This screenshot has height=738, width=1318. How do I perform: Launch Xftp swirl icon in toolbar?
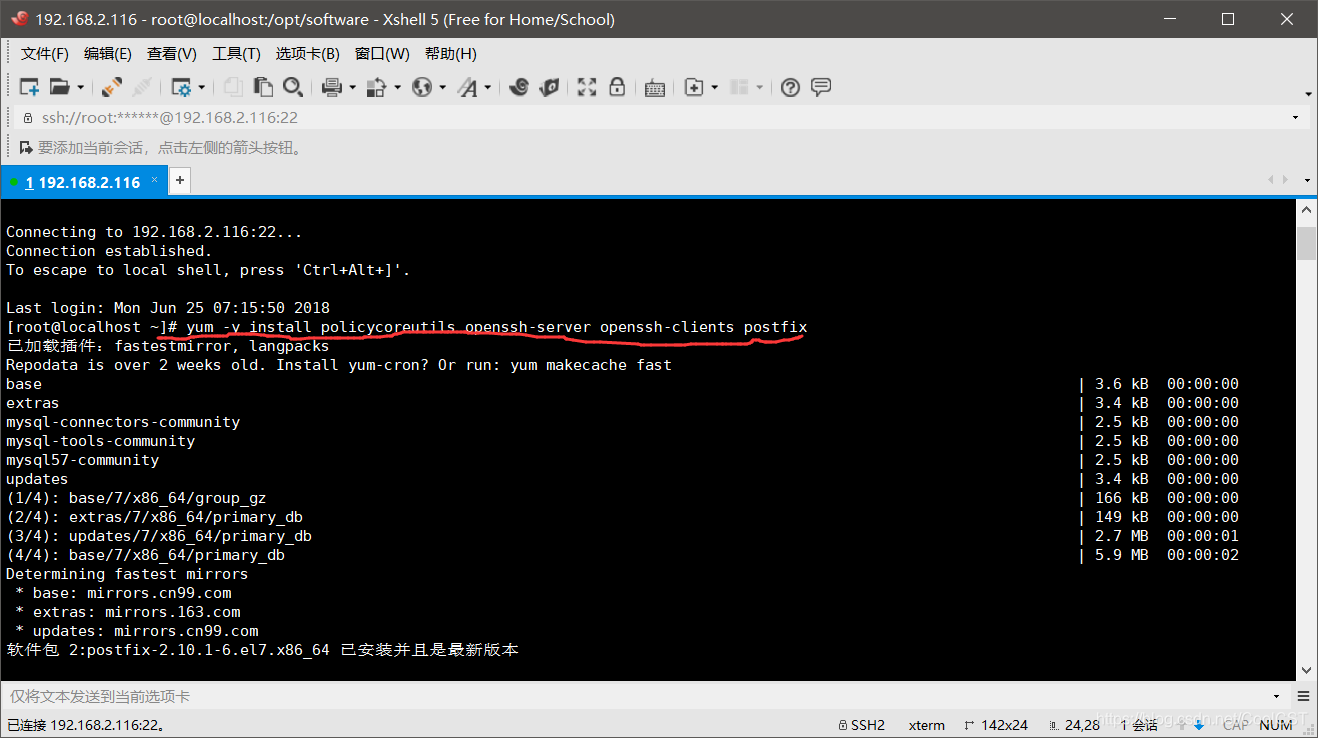click(x=518, y=88)
